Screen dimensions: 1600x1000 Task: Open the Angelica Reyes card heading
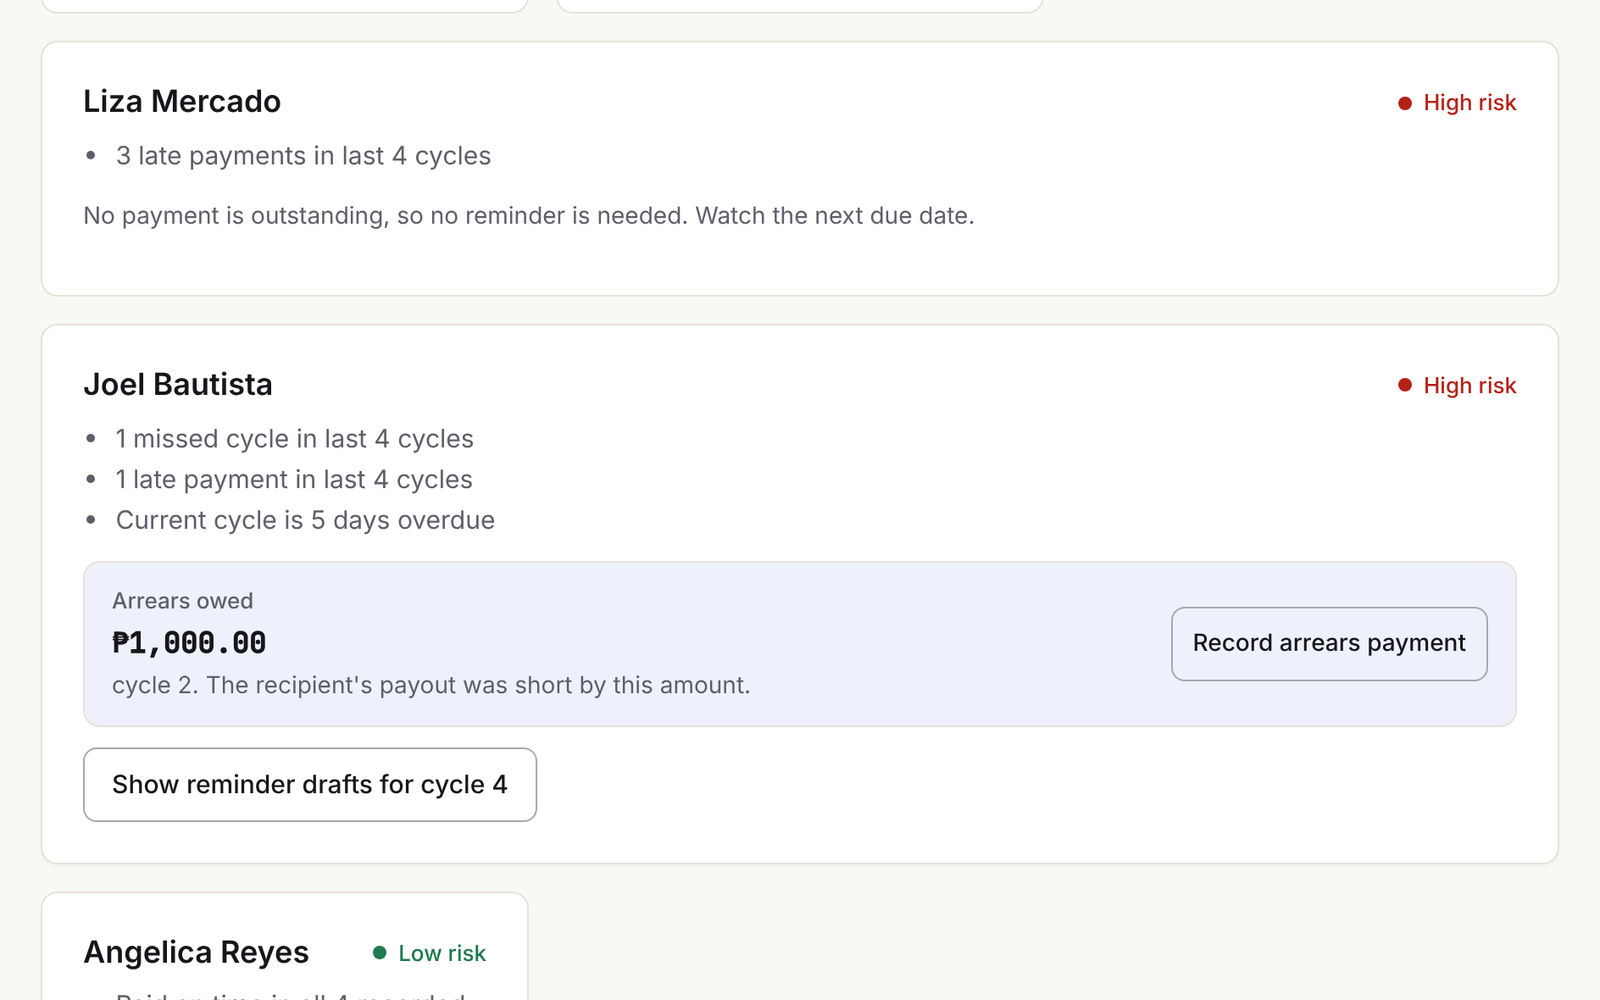196,953
